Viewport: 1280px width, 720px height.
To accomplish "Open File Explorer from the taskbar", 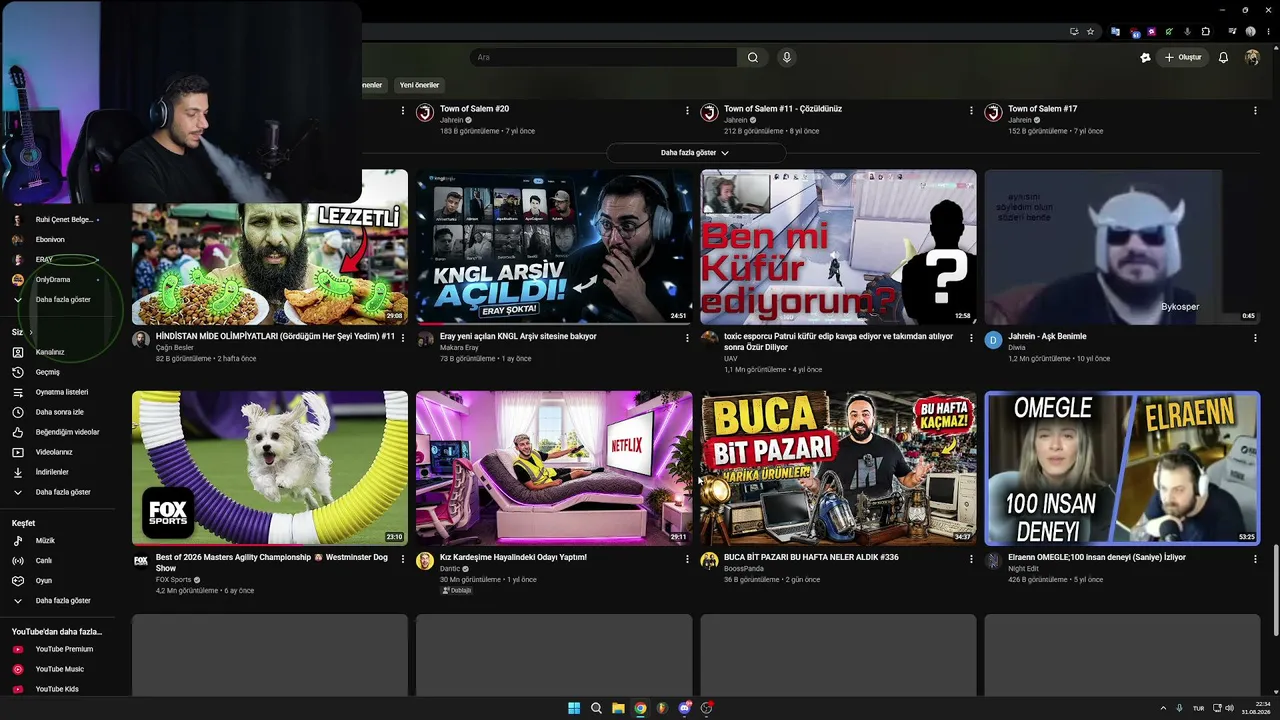I will (618, 708).
